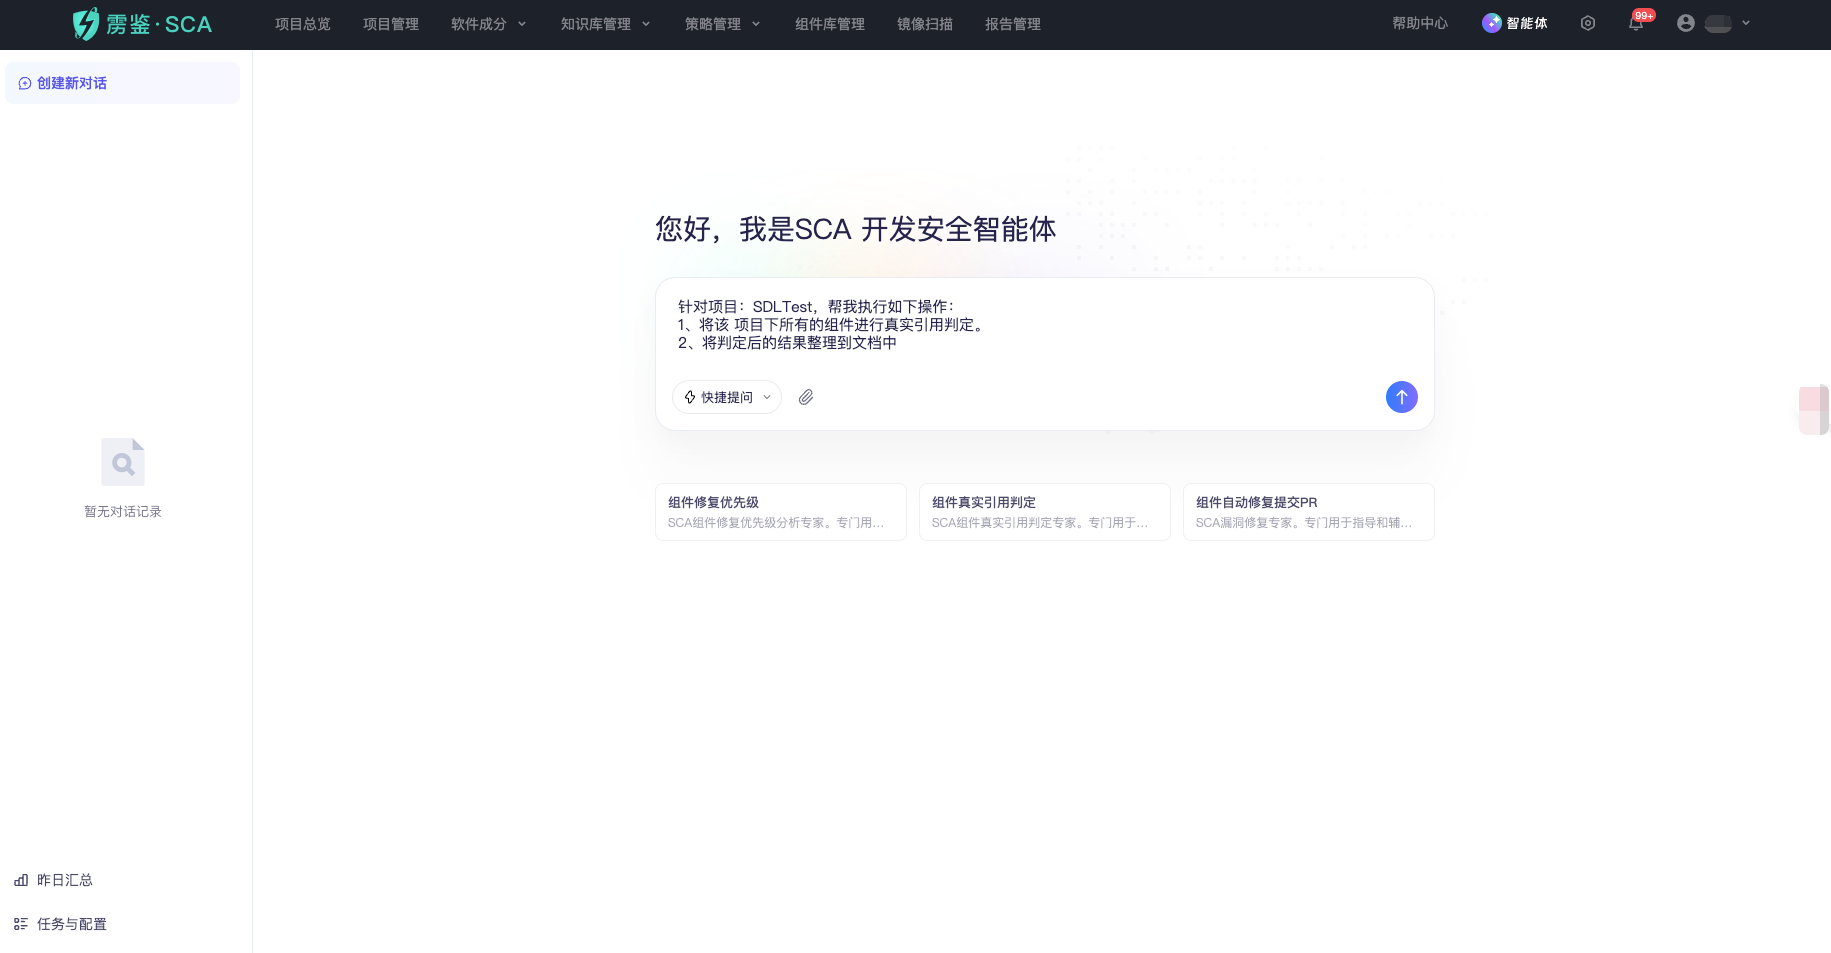The image size is (1831, 953).
Task: Open 智能体 agent from top bar
Action: (x=1515, y=23)
